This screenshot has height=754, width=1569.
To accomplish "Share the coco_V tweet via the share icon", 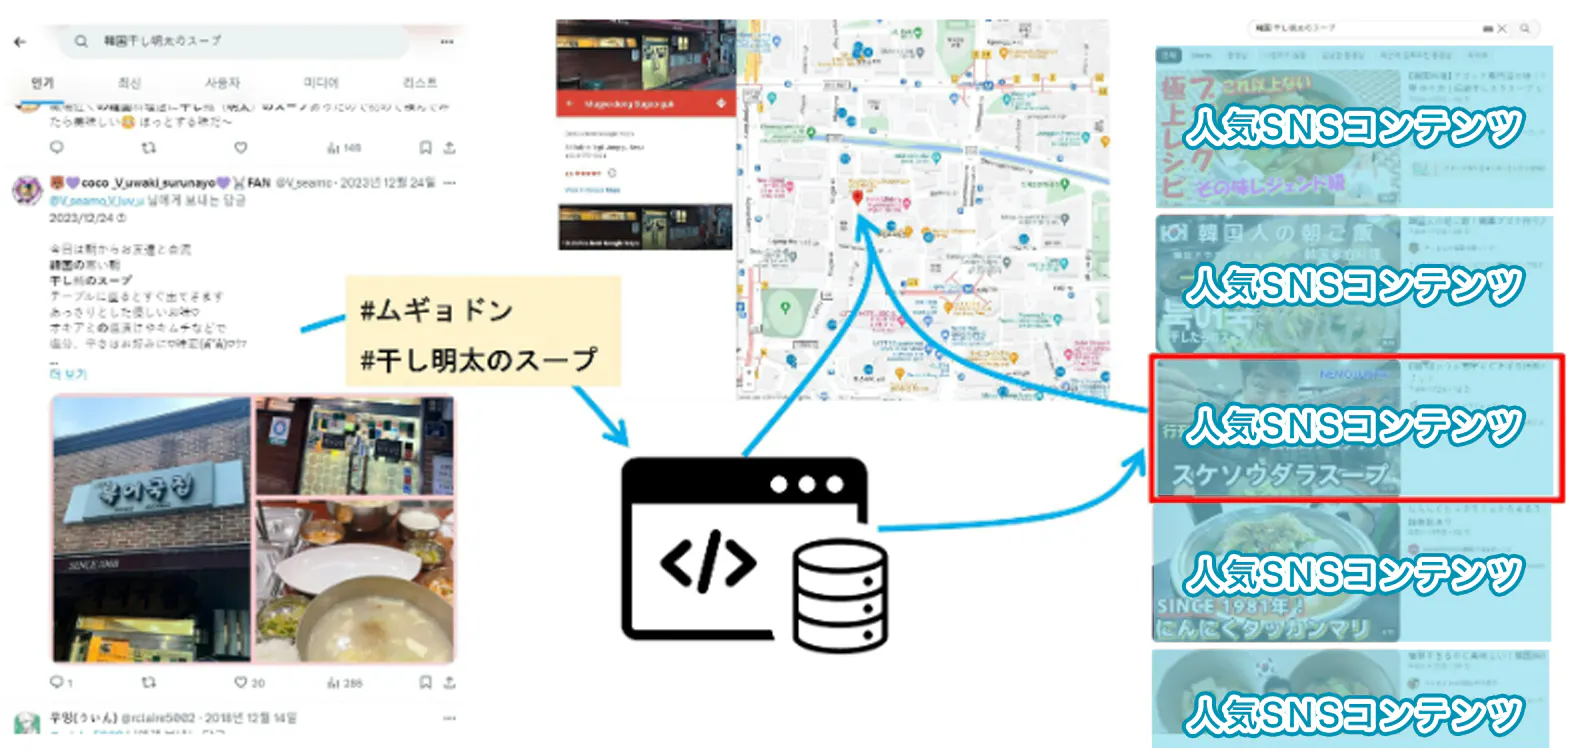I will [450, 682].
